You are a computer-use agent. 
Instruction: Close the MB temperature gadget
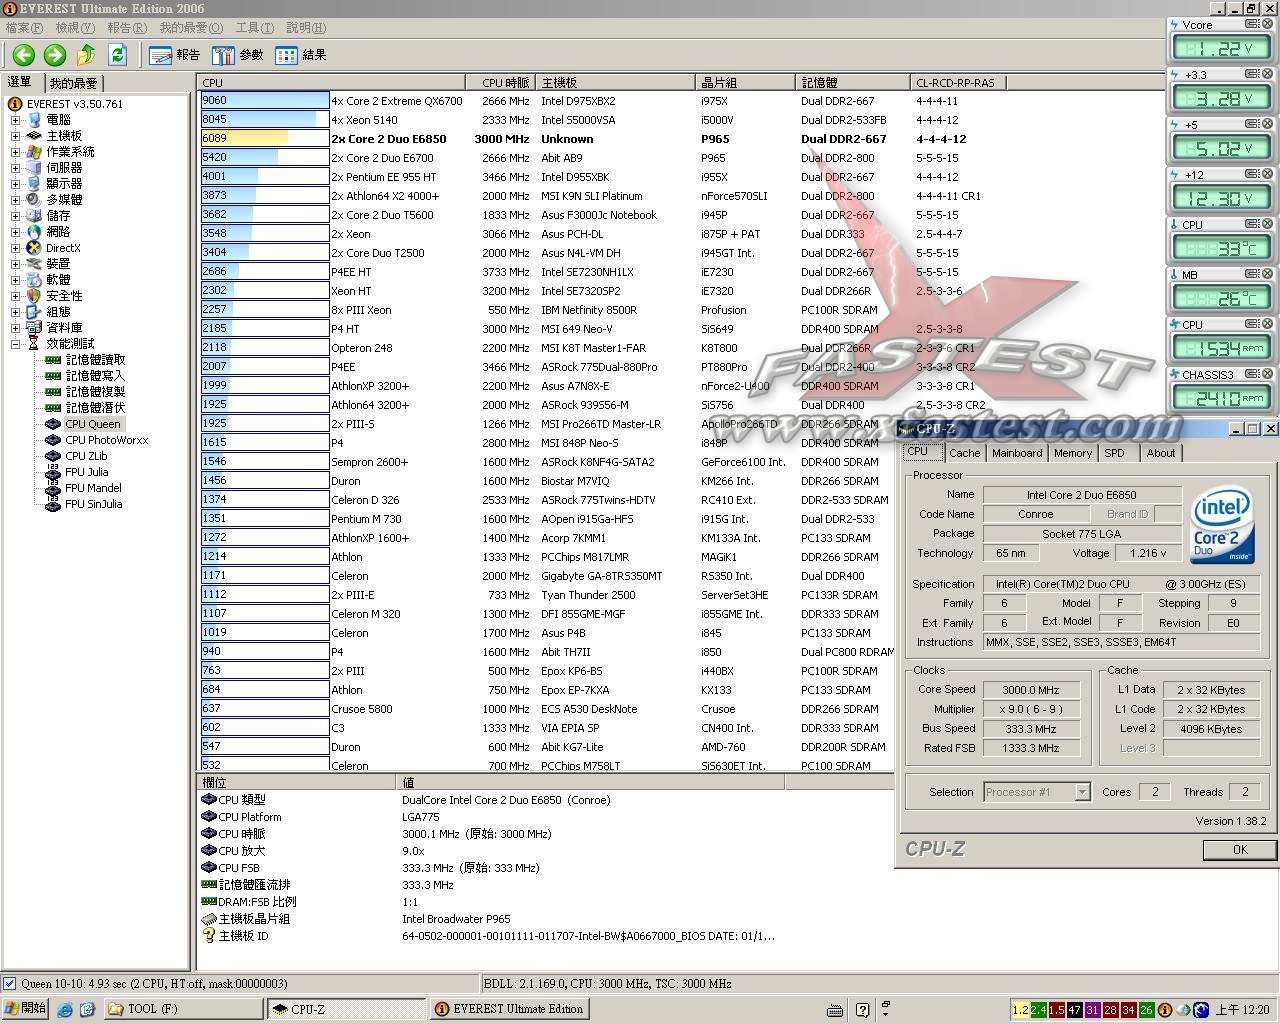[x=1266, y=274]
